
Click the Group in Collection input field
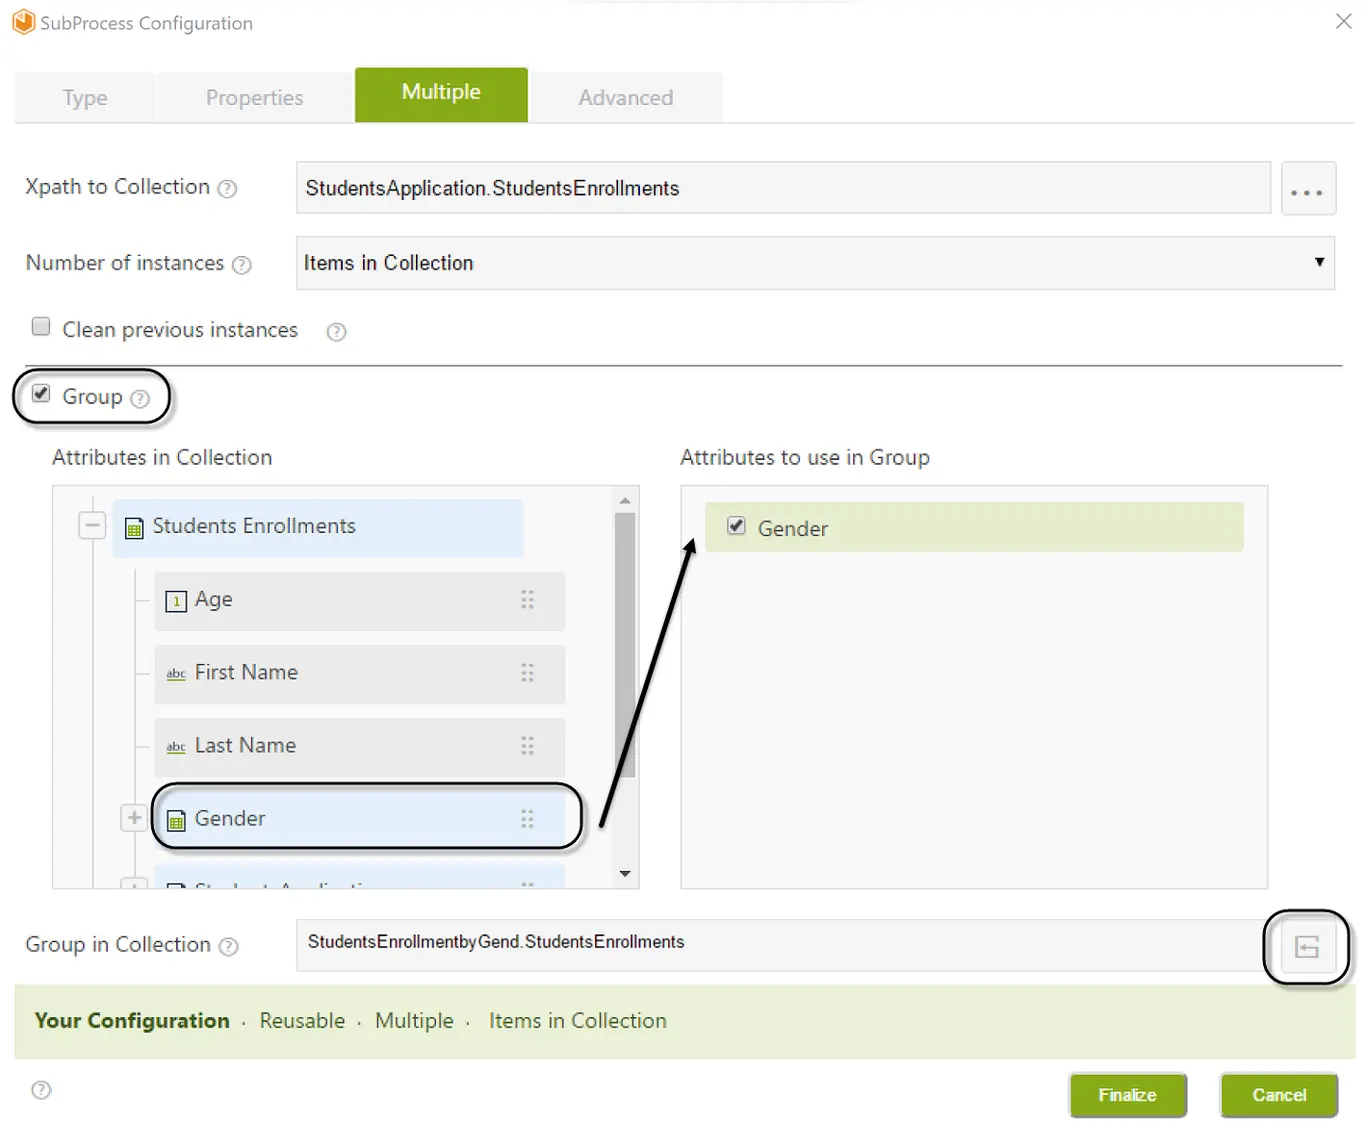click(x=783, y=946)
